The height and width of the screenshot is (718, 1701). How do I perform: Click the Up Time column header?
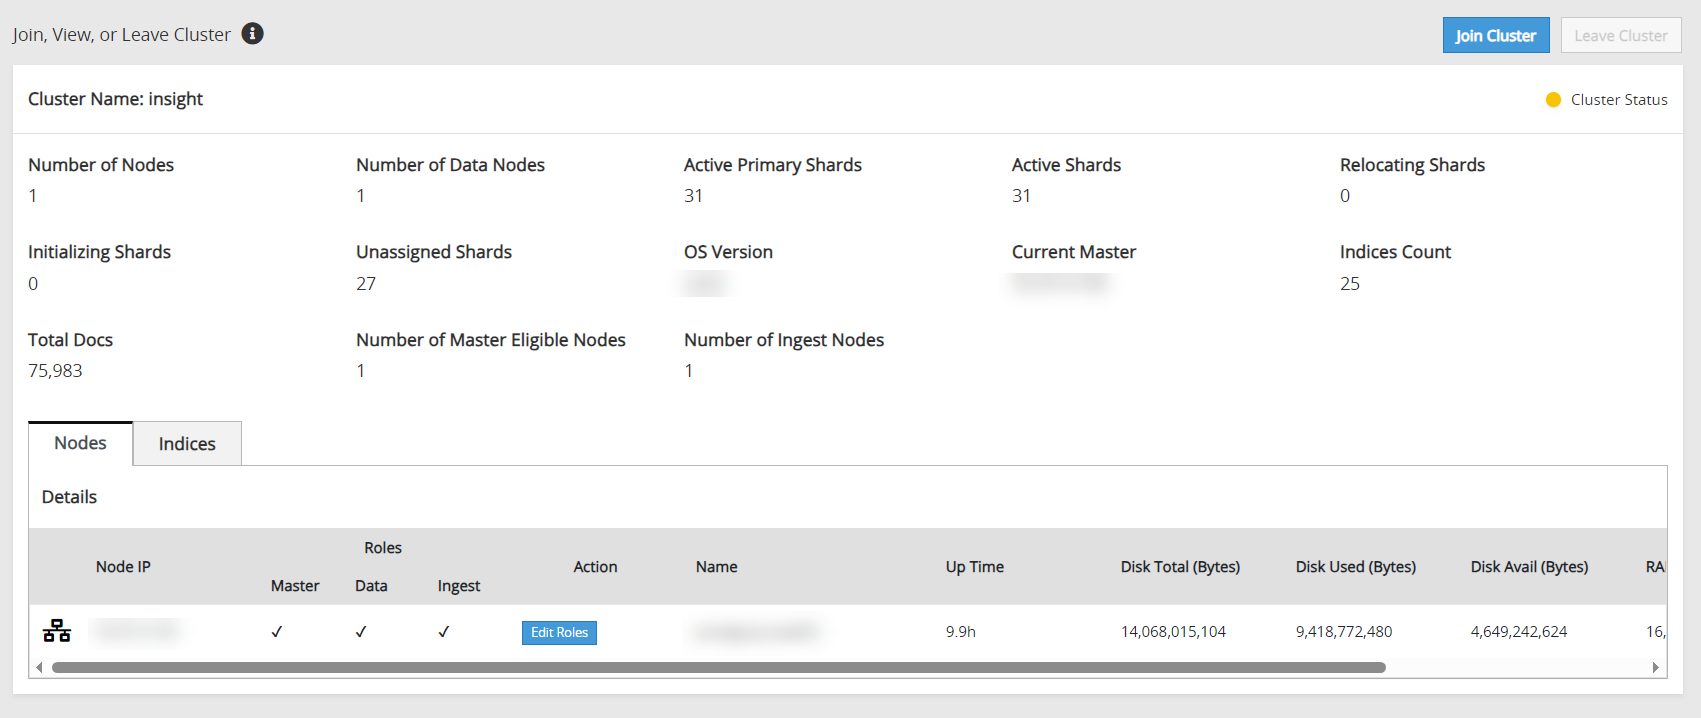974,567
